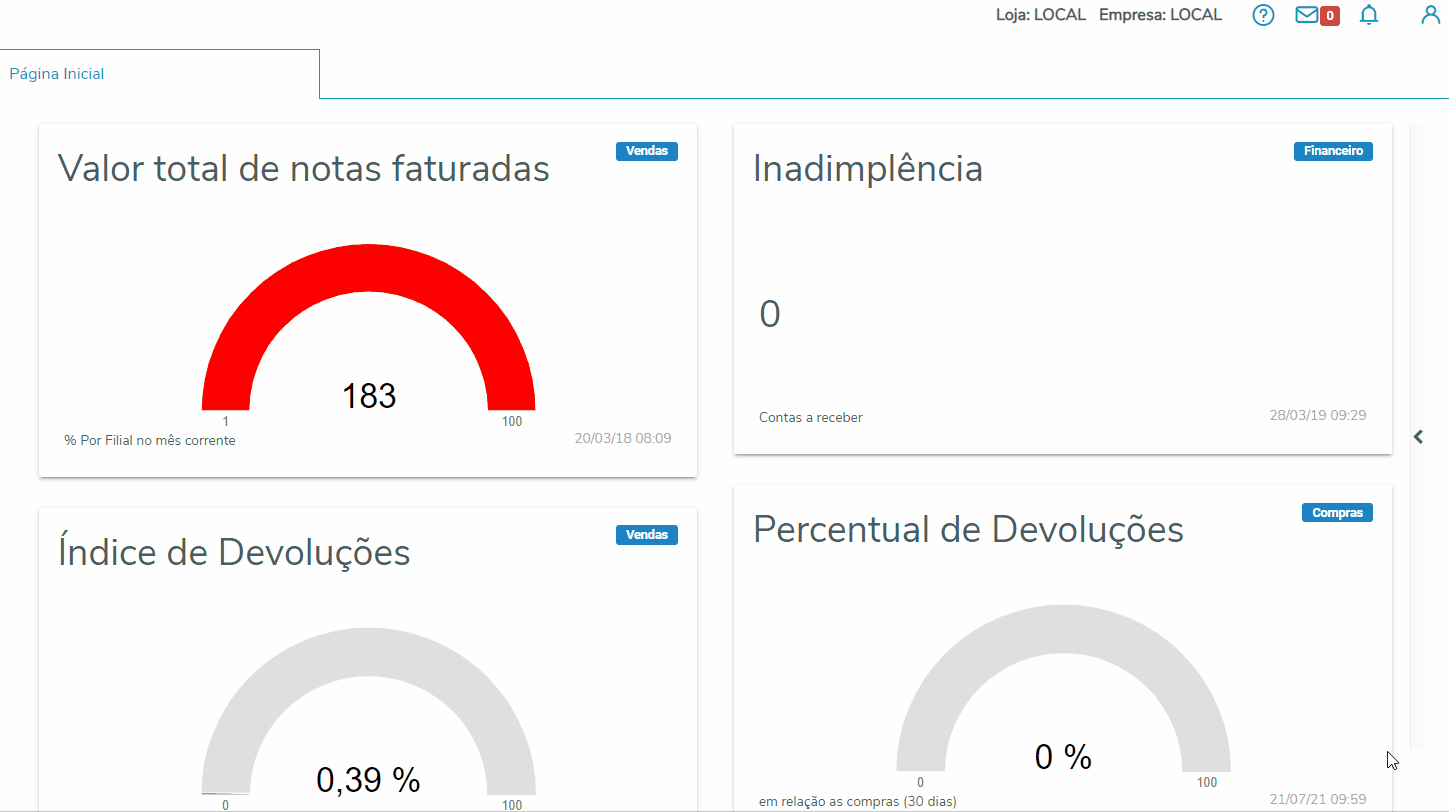Click % Por Filial no mês corrente label
The width and height of the screenshot is (1449, 812).
pyautogui.click(x=150, y=440)
